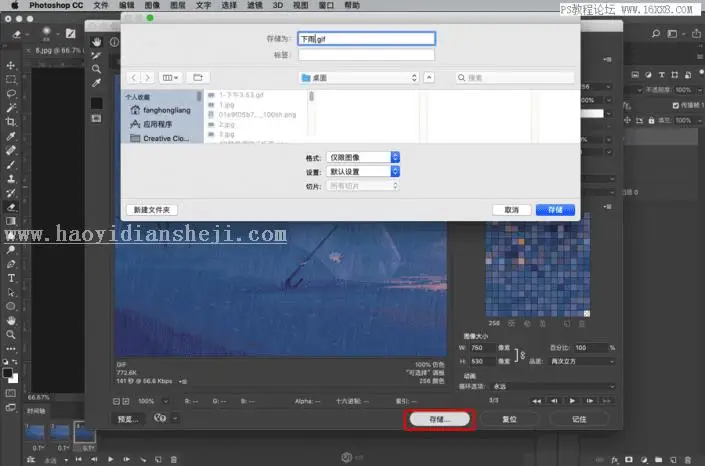Click the zoom out minus box under preview
Image resolution: width=705 pixels, height=466 pixels.
pos(116,401)
